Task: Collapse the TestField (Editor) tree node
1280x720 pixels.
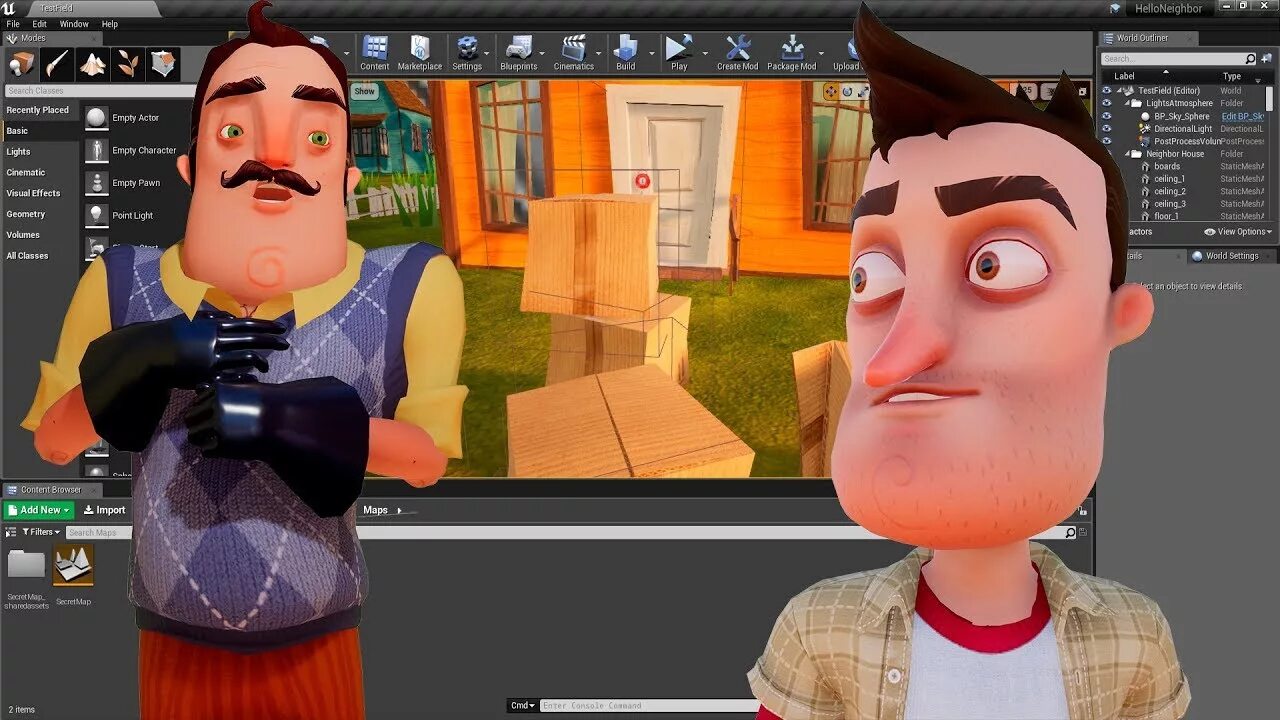Action: tap(1120, 91)
